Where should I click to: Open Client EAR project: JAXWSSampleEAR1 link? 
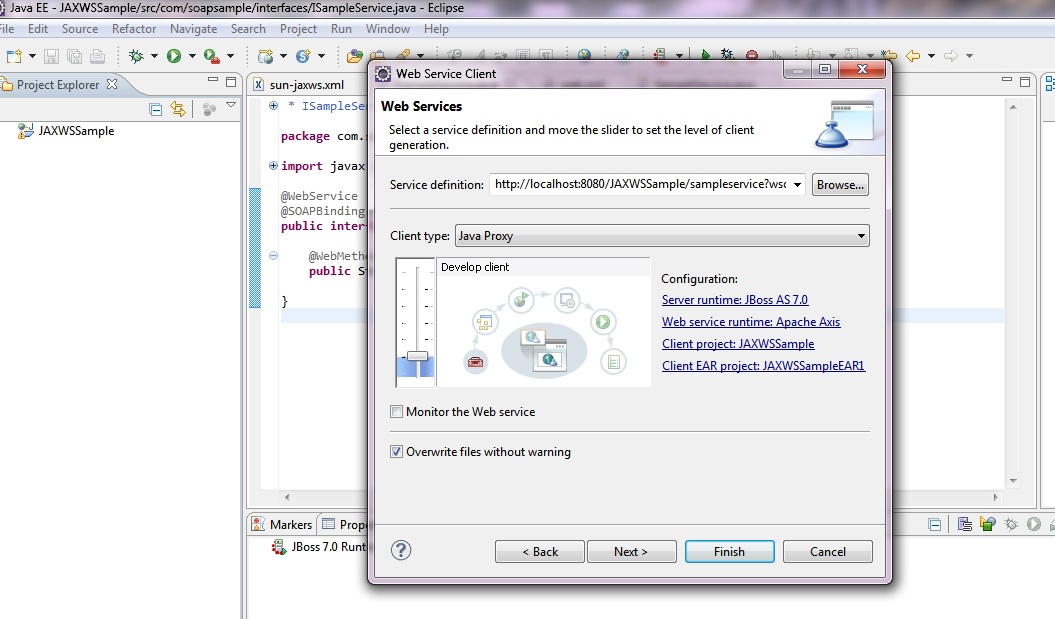click(763, 365)
